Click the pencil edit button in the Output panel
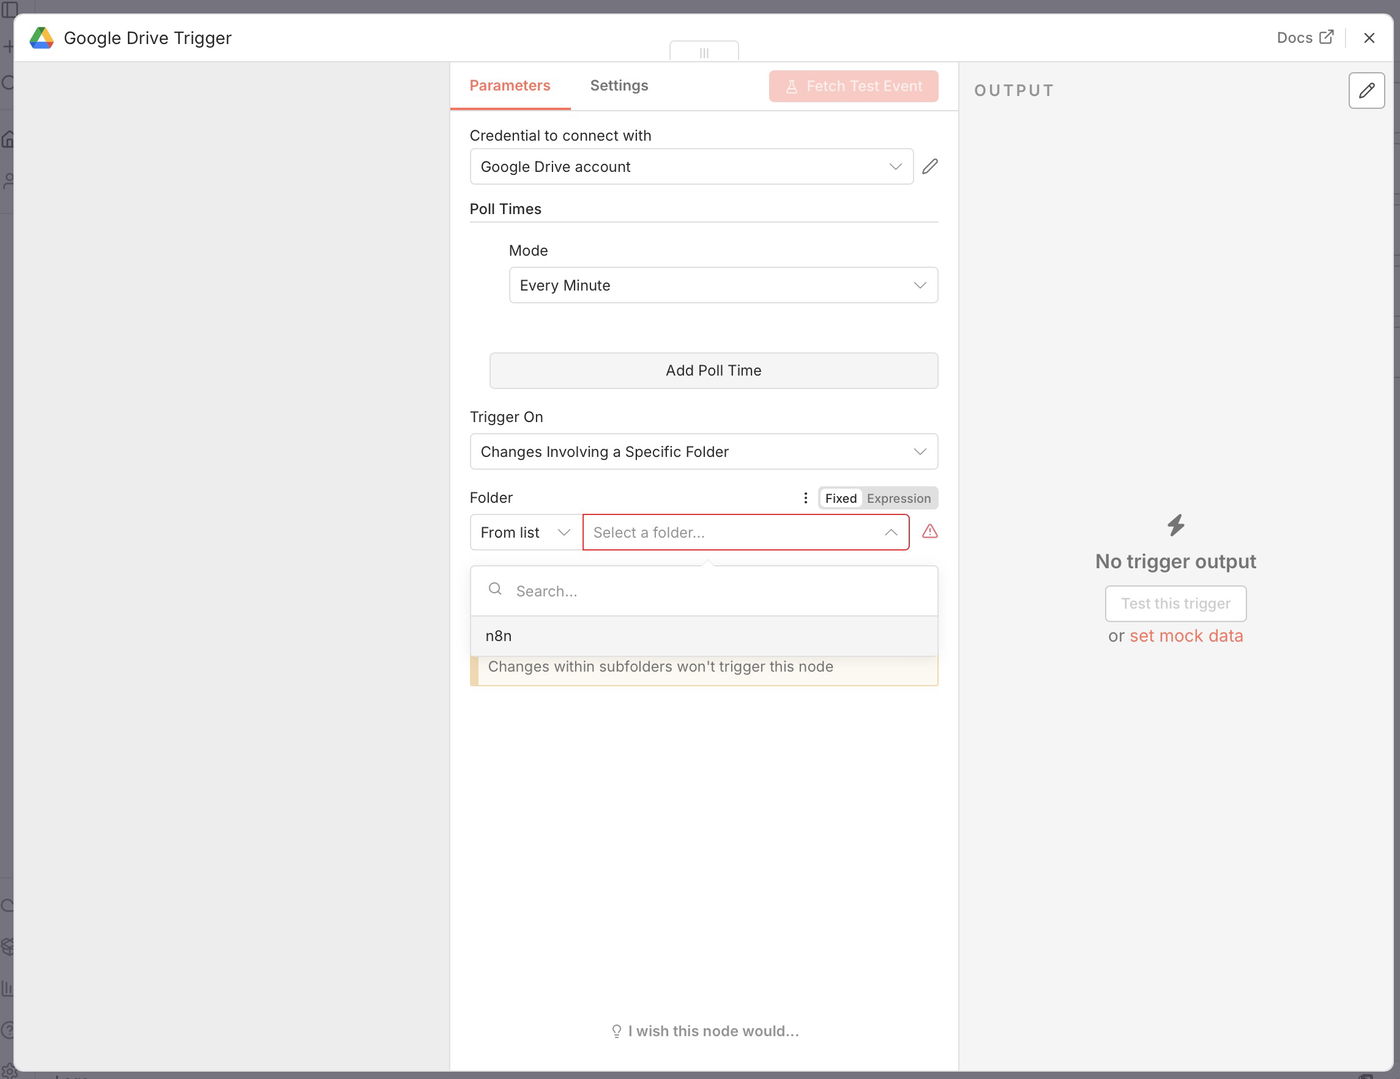The image size is (1400, 1079). point(1366,90)
